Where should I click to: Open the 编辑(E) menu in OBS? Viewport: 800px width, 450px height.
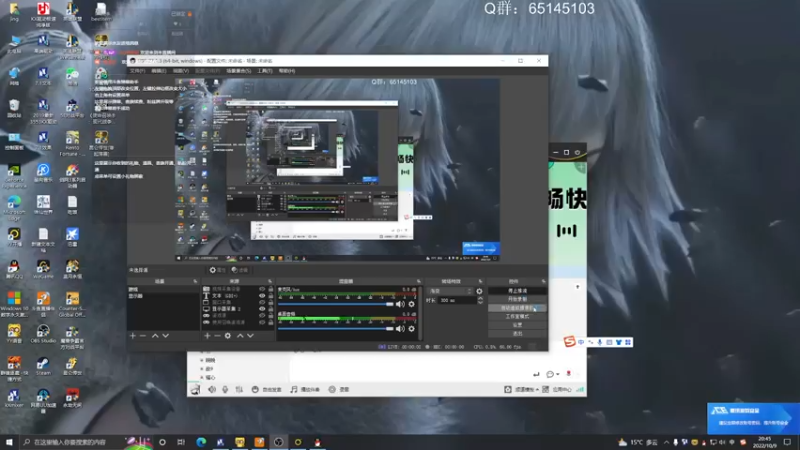click(x=159, y=71)
